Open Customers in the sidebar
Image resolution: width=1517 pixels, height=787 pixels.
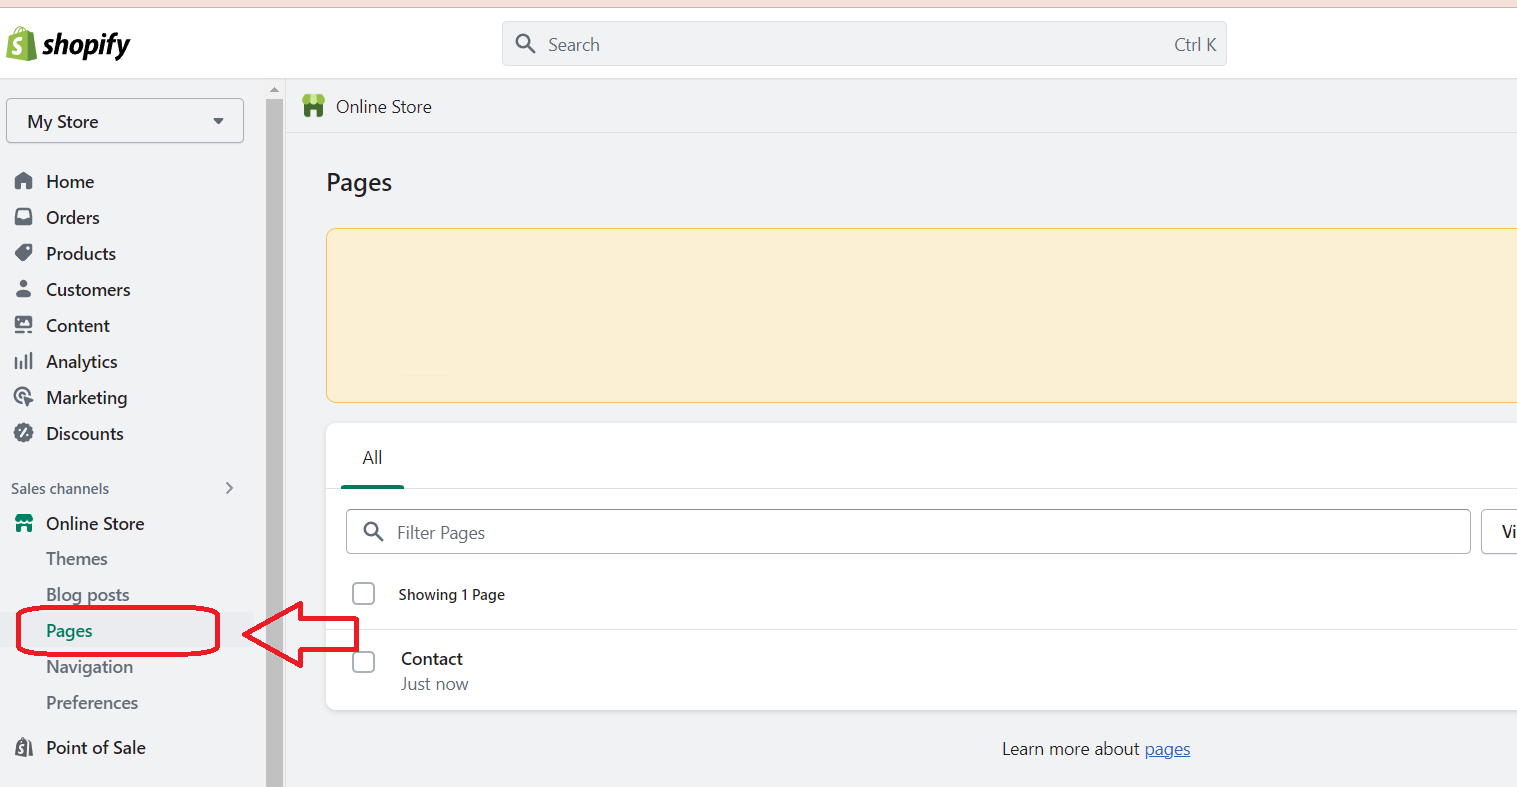[88, 289]
